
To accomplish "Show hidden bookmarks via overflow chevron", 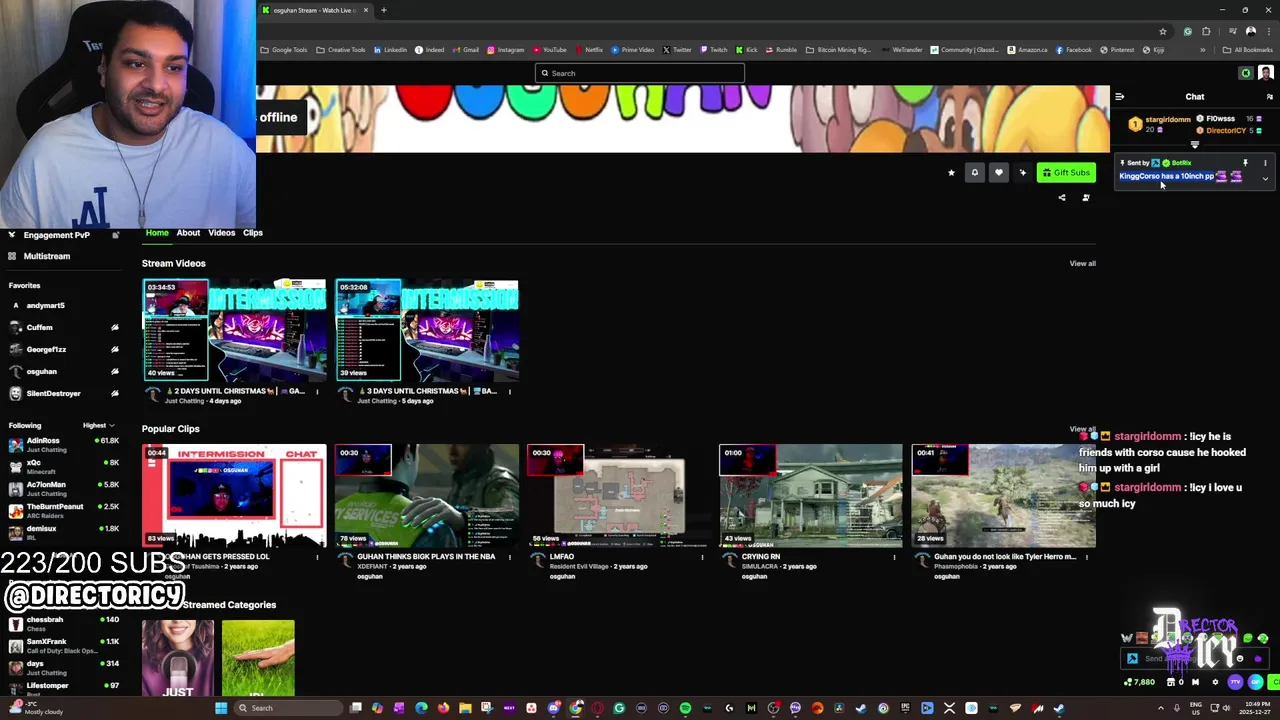I will coord(1203,50).
